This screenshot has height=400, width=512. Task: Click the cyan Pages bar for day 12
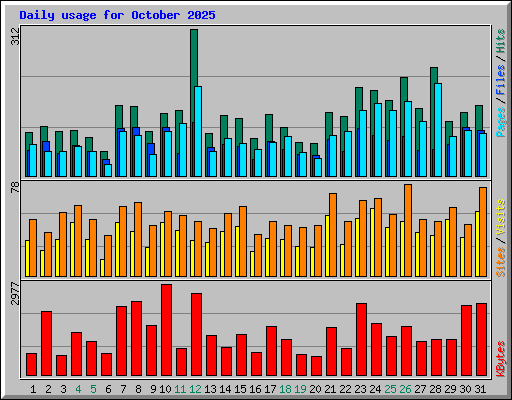coord(198,131)
